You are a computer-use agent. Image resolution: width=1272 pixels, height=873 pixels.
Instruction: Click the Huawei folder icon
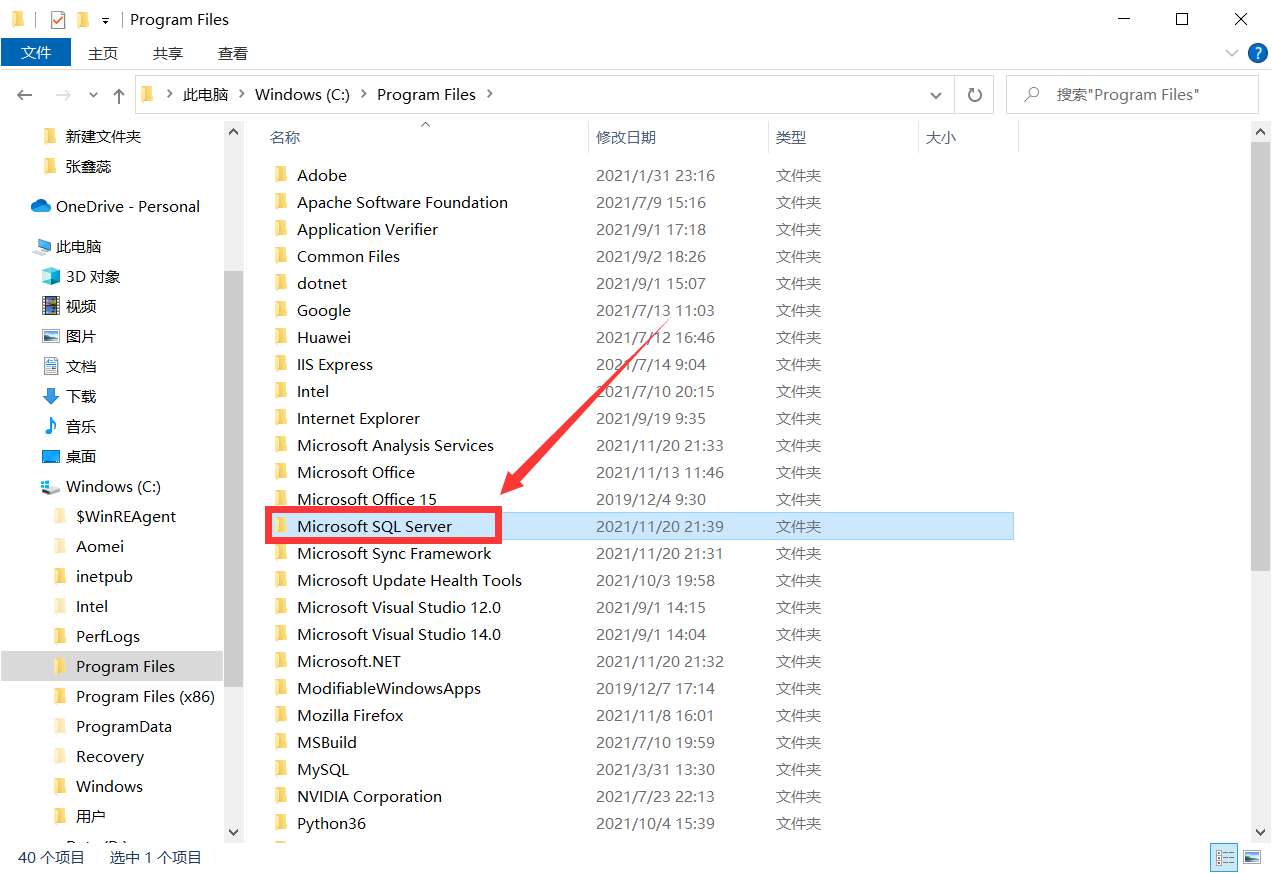point(281,337)
